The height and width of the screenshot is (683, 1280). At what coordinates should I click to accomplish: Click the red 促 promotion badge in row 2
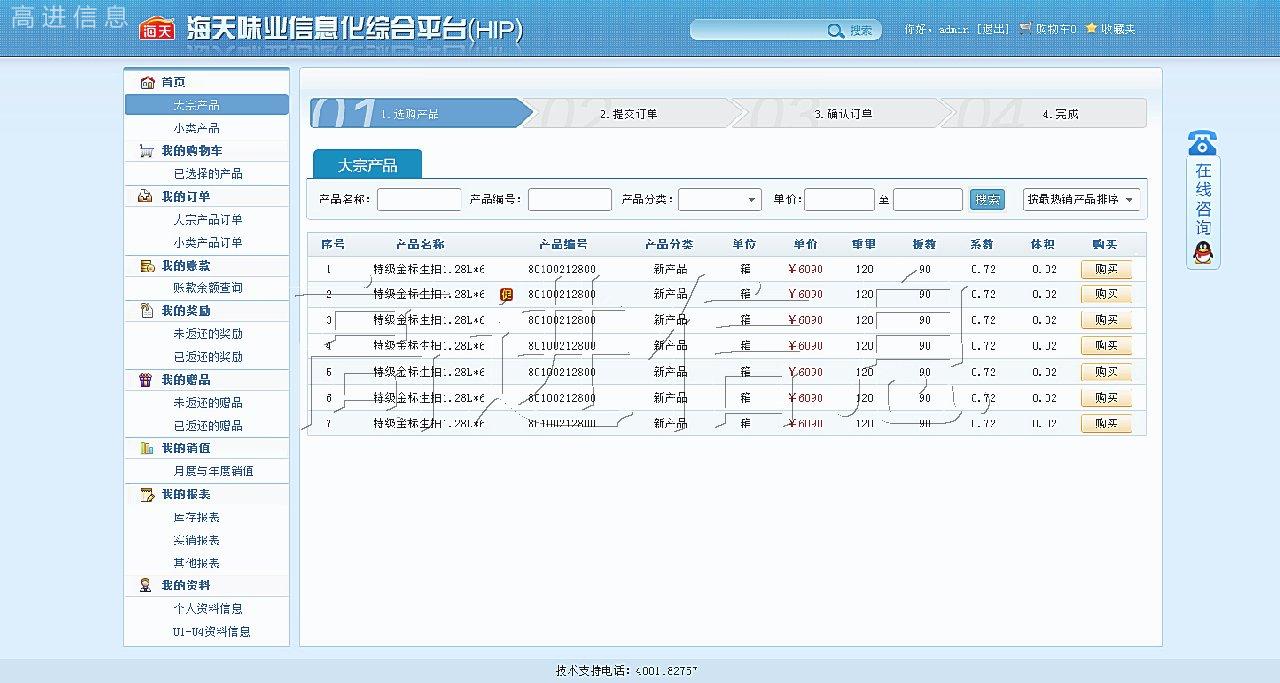pos(506,294)
